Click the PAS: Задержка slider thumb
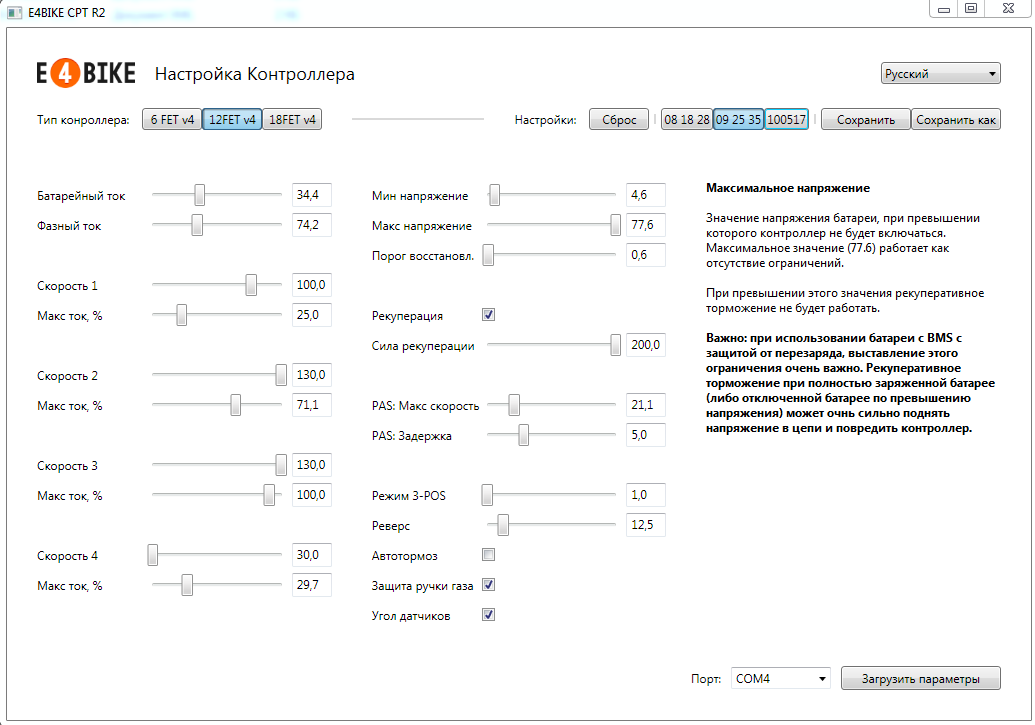Screen dimensions: 1035x725 [x=523, y=435]
